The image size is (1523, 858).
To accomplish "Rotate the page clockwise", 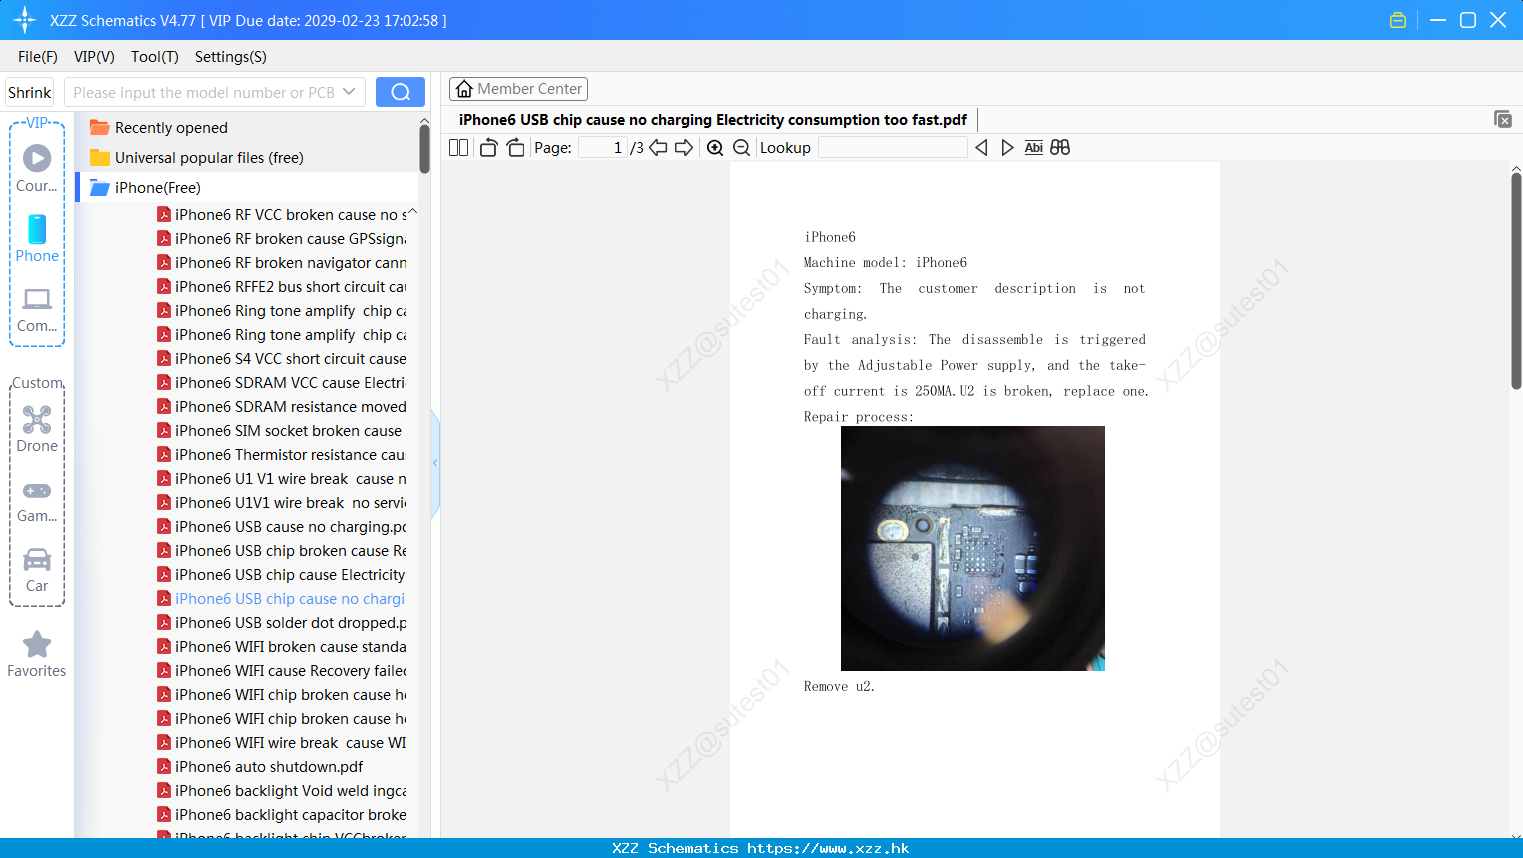I will coord(515,147).
